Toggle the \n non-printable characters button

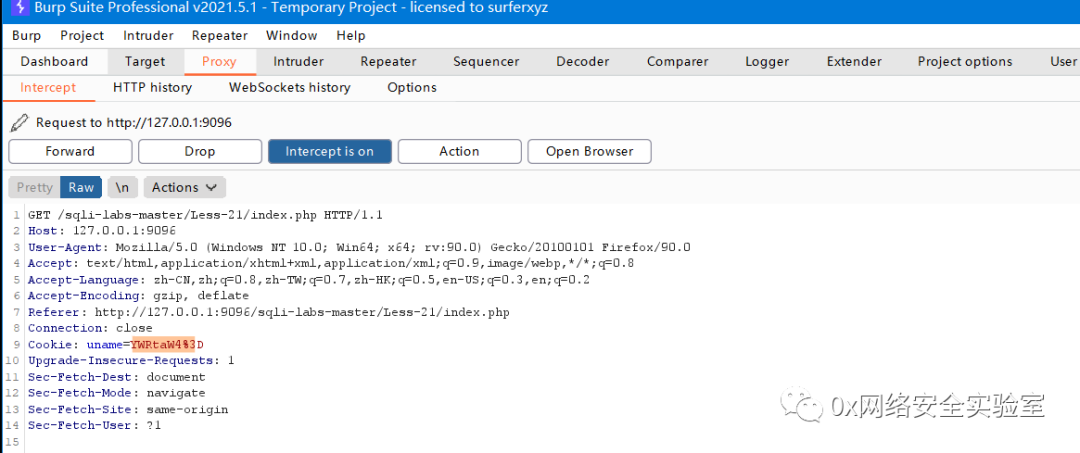(x=122, y=187)
